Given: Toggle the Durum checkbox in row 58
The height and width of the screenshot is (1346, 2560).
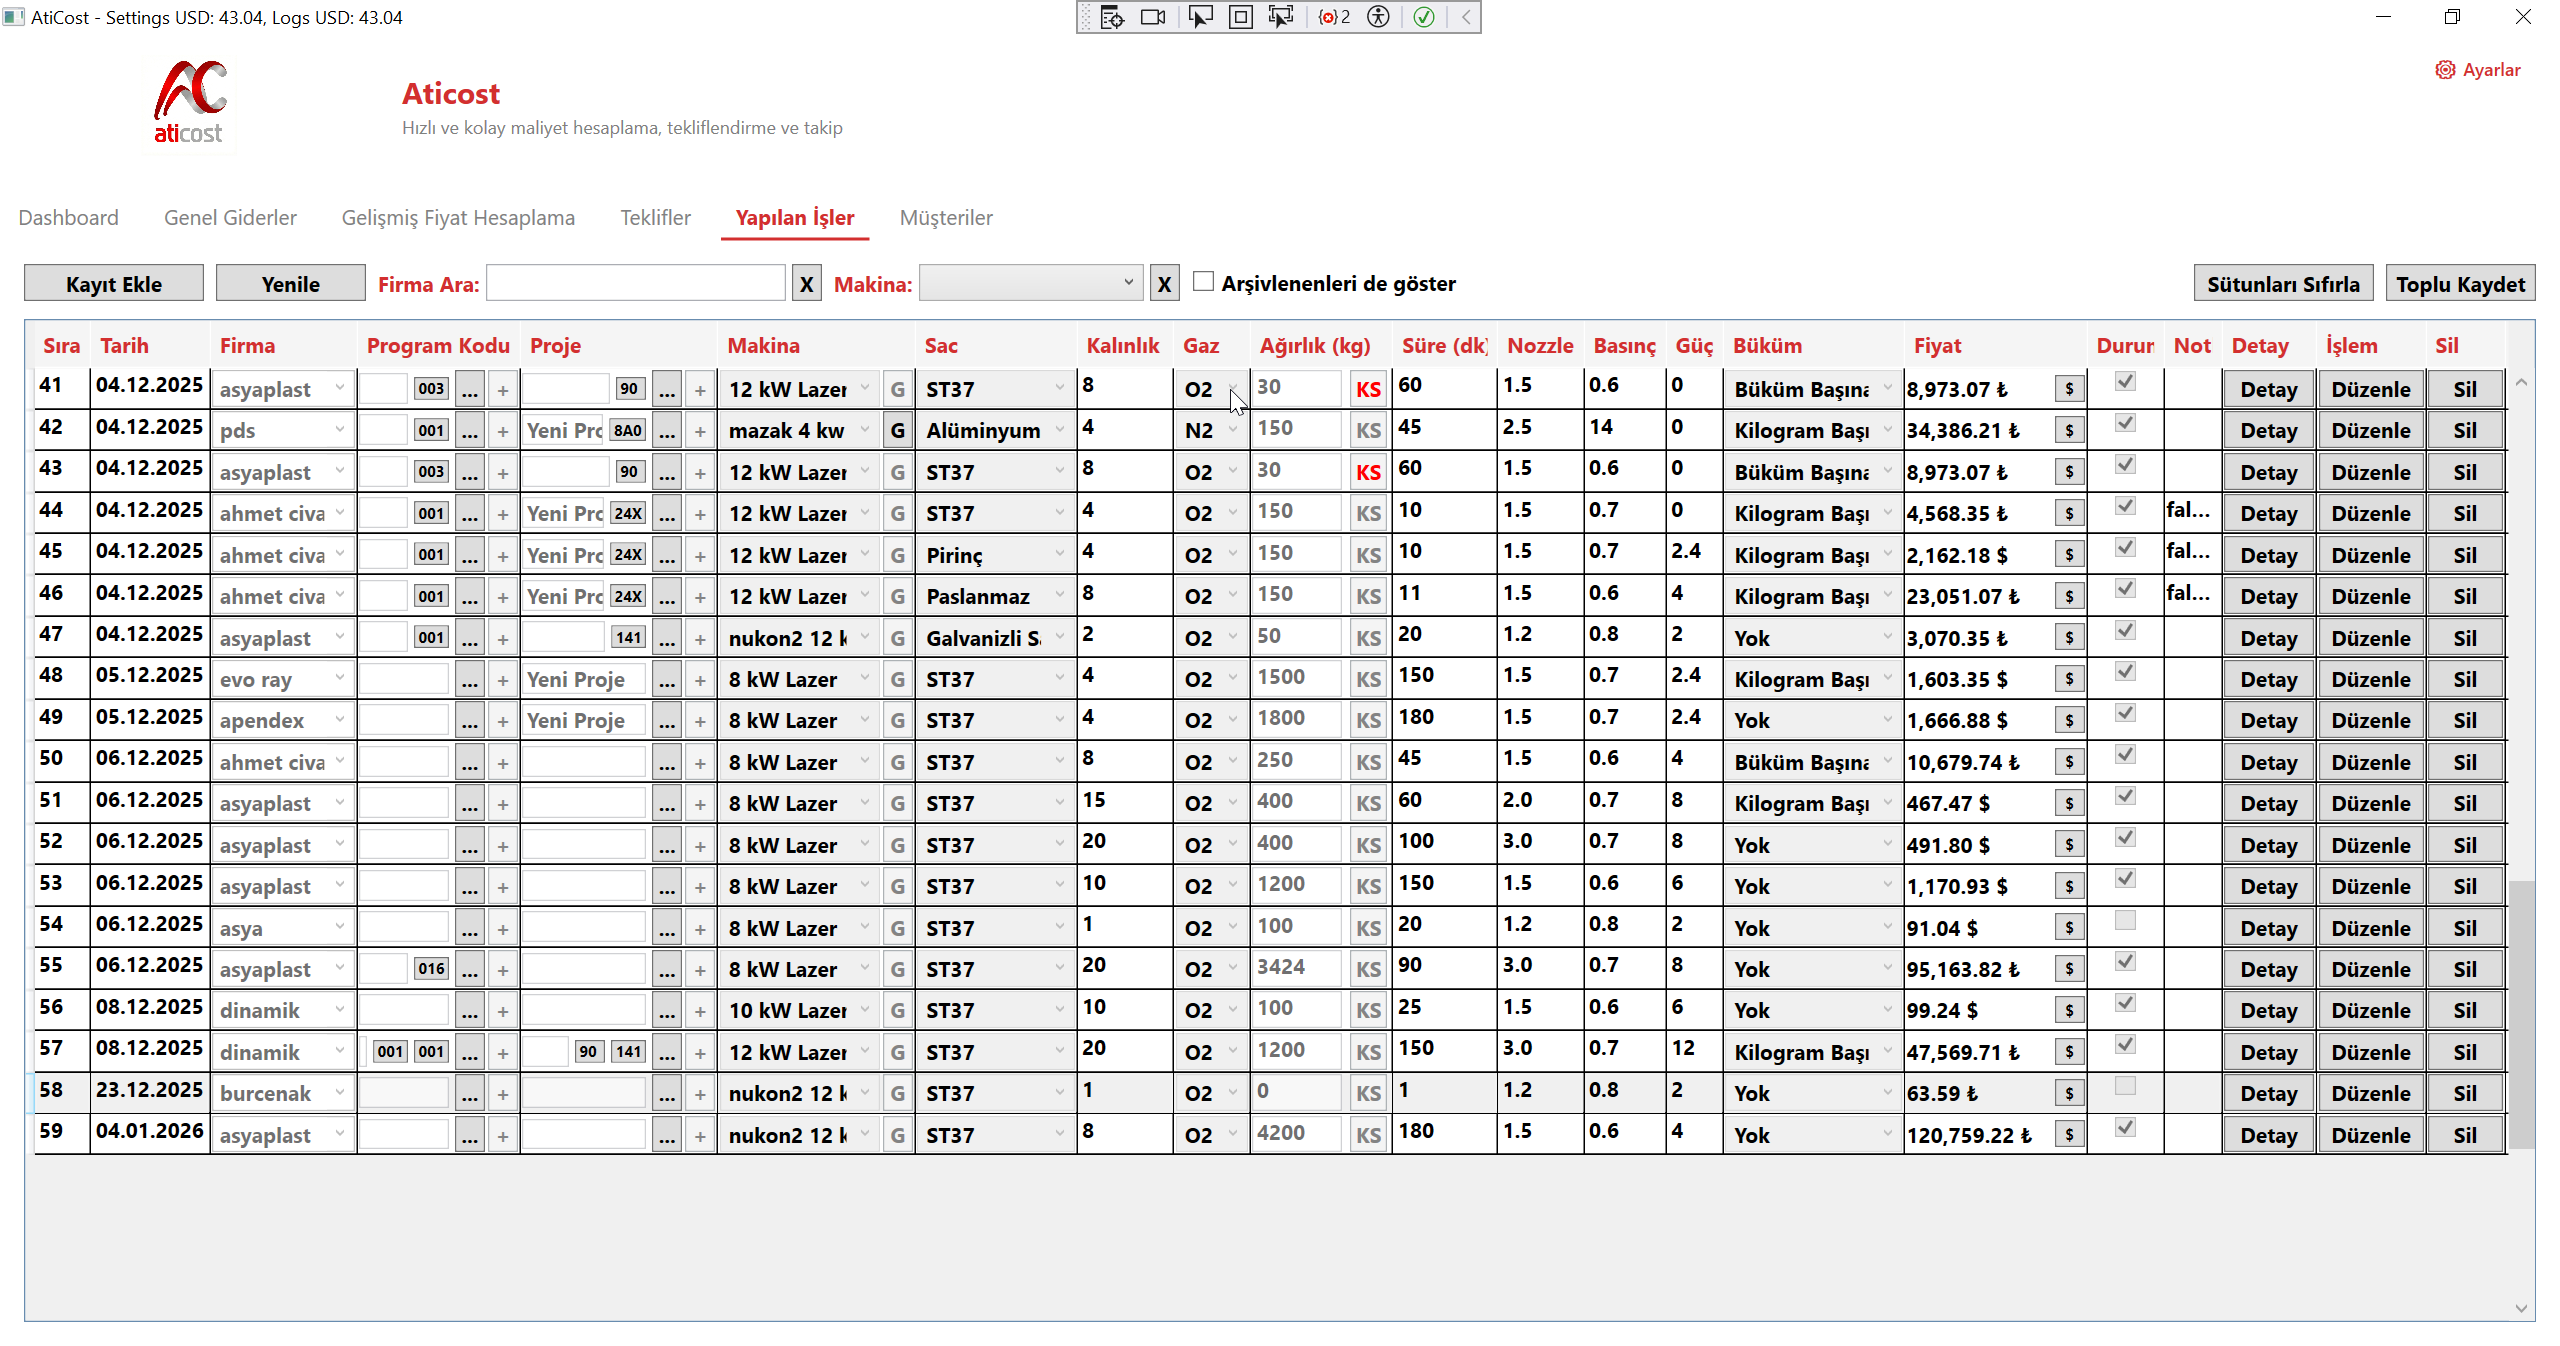Looking at the screenshot, I should (2125, 1087).
